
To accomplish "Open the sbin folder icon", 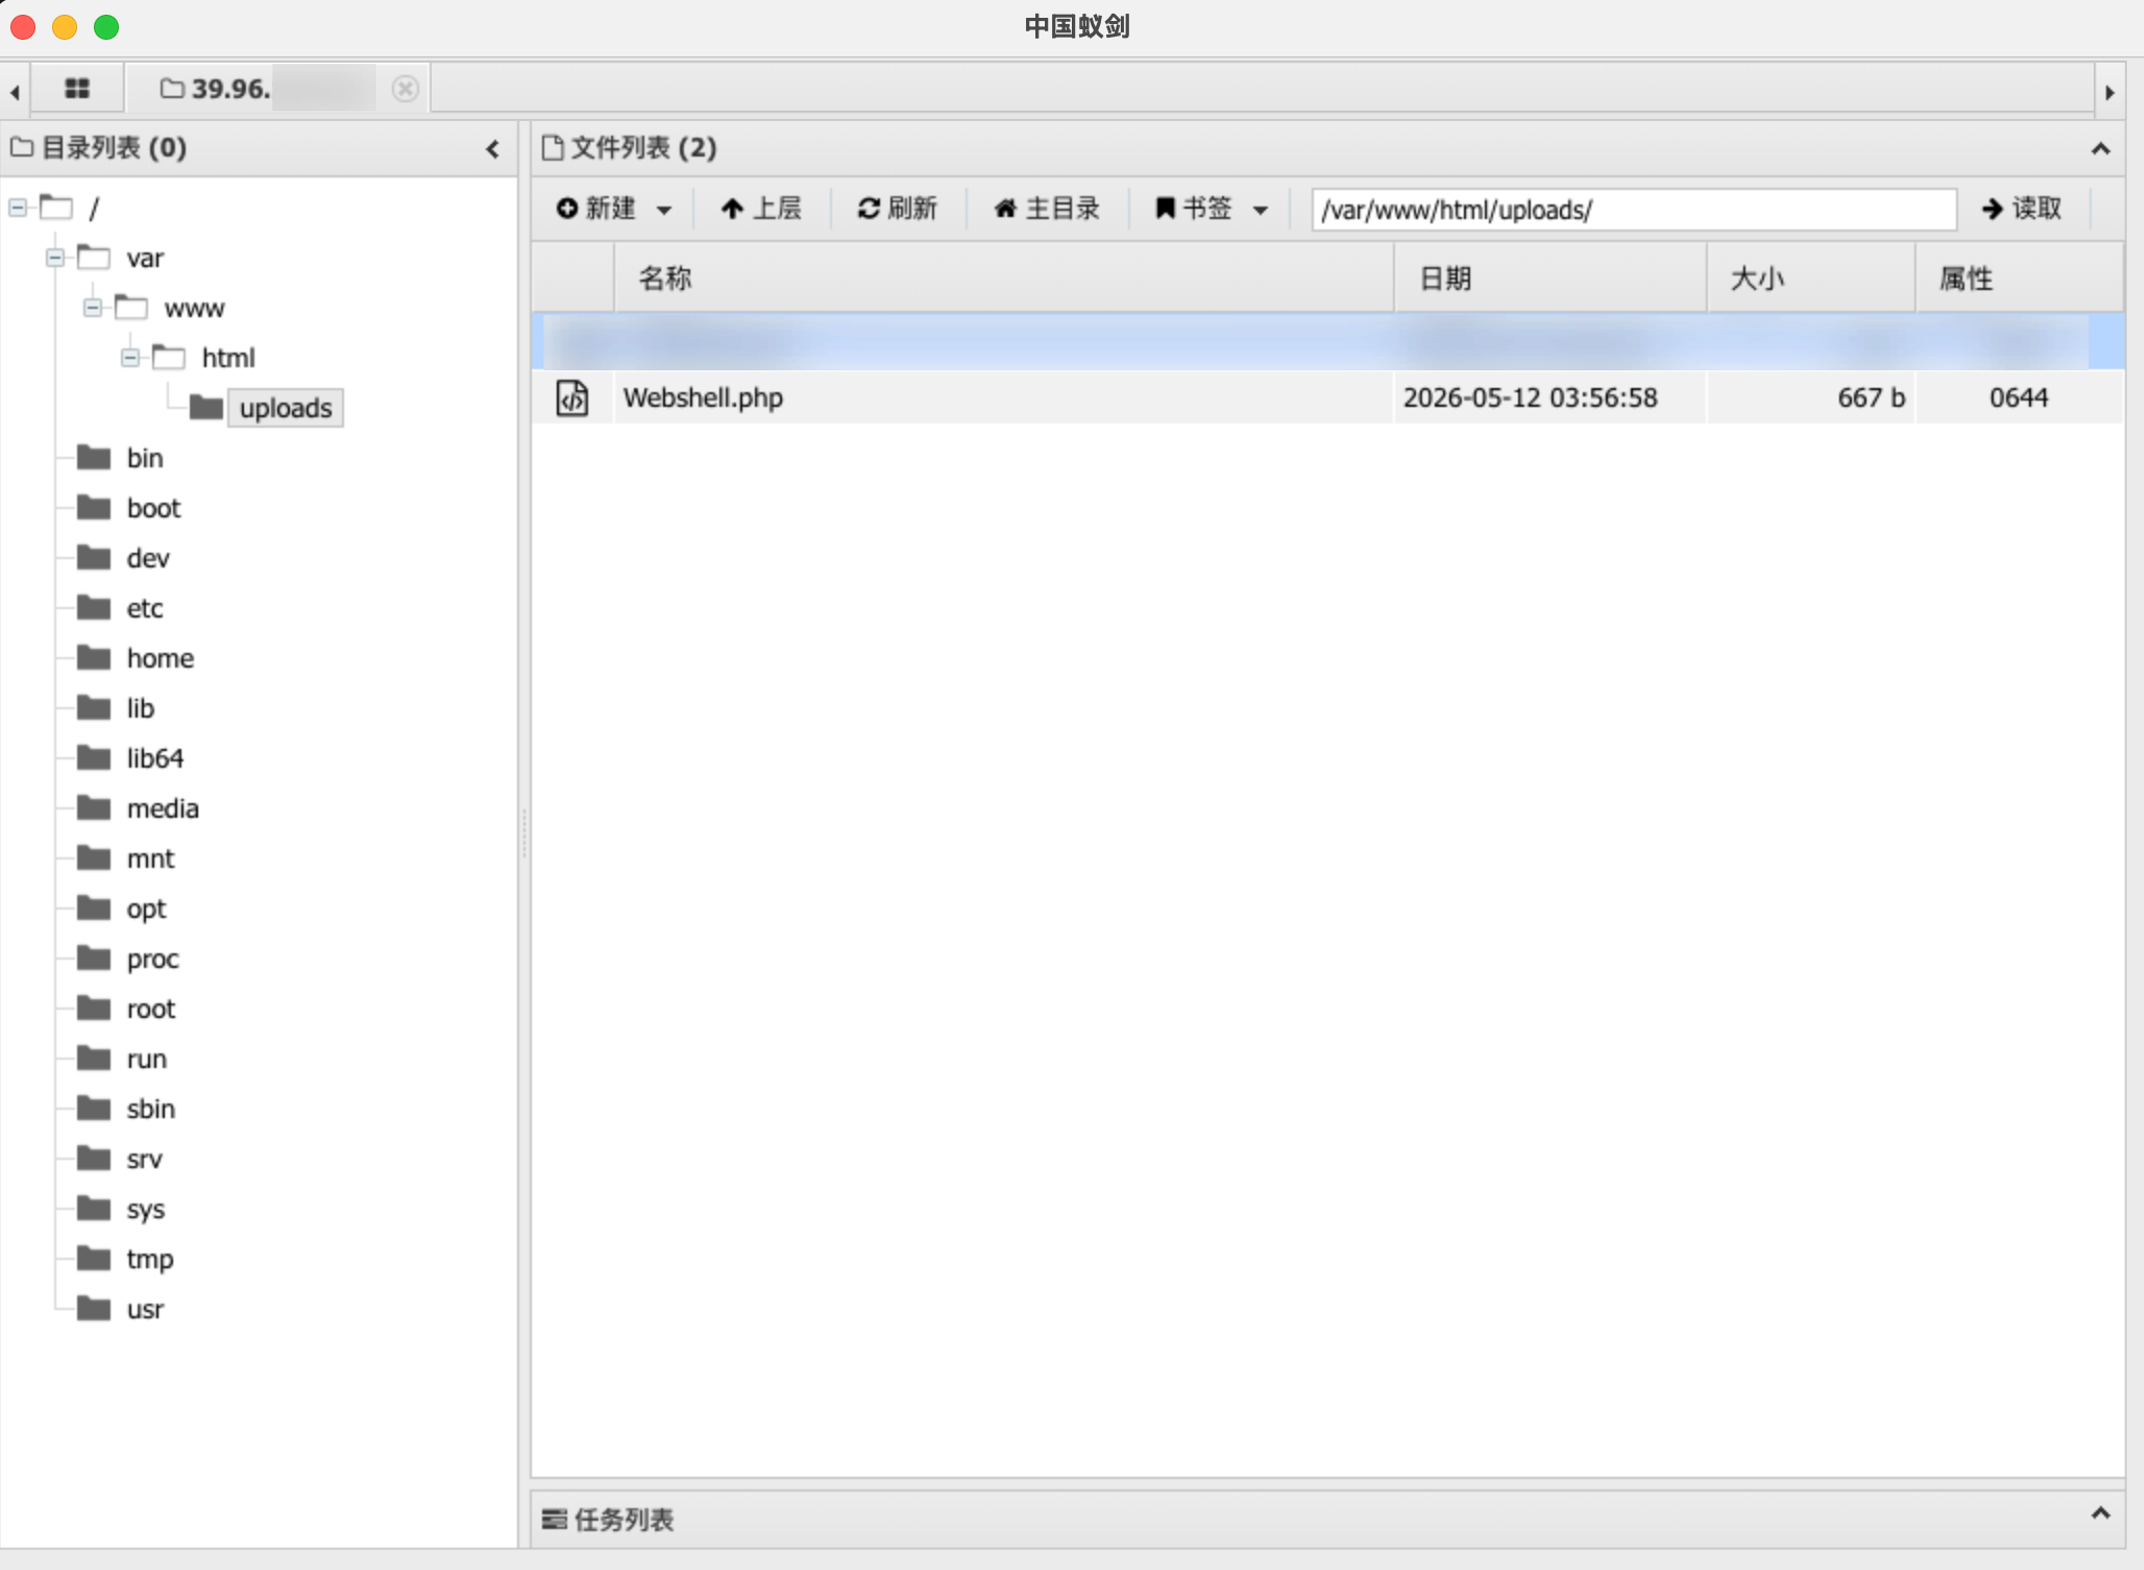I will point(94,1108).
